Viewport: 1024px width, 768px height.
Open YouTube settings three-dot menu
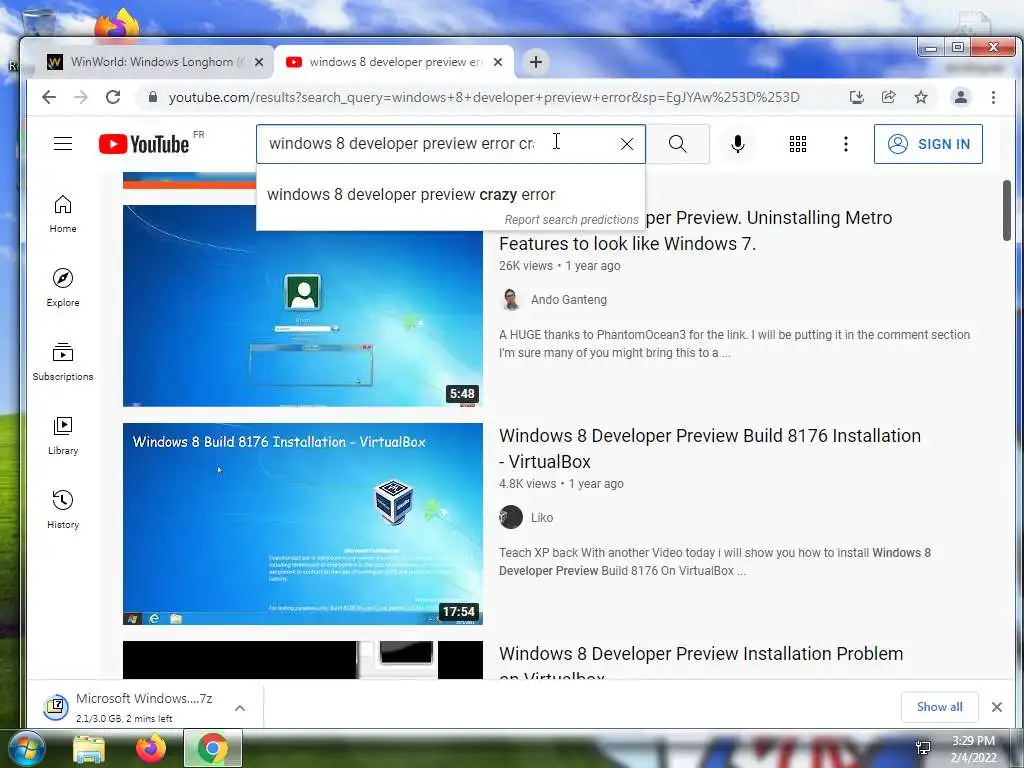pos(845,144)
